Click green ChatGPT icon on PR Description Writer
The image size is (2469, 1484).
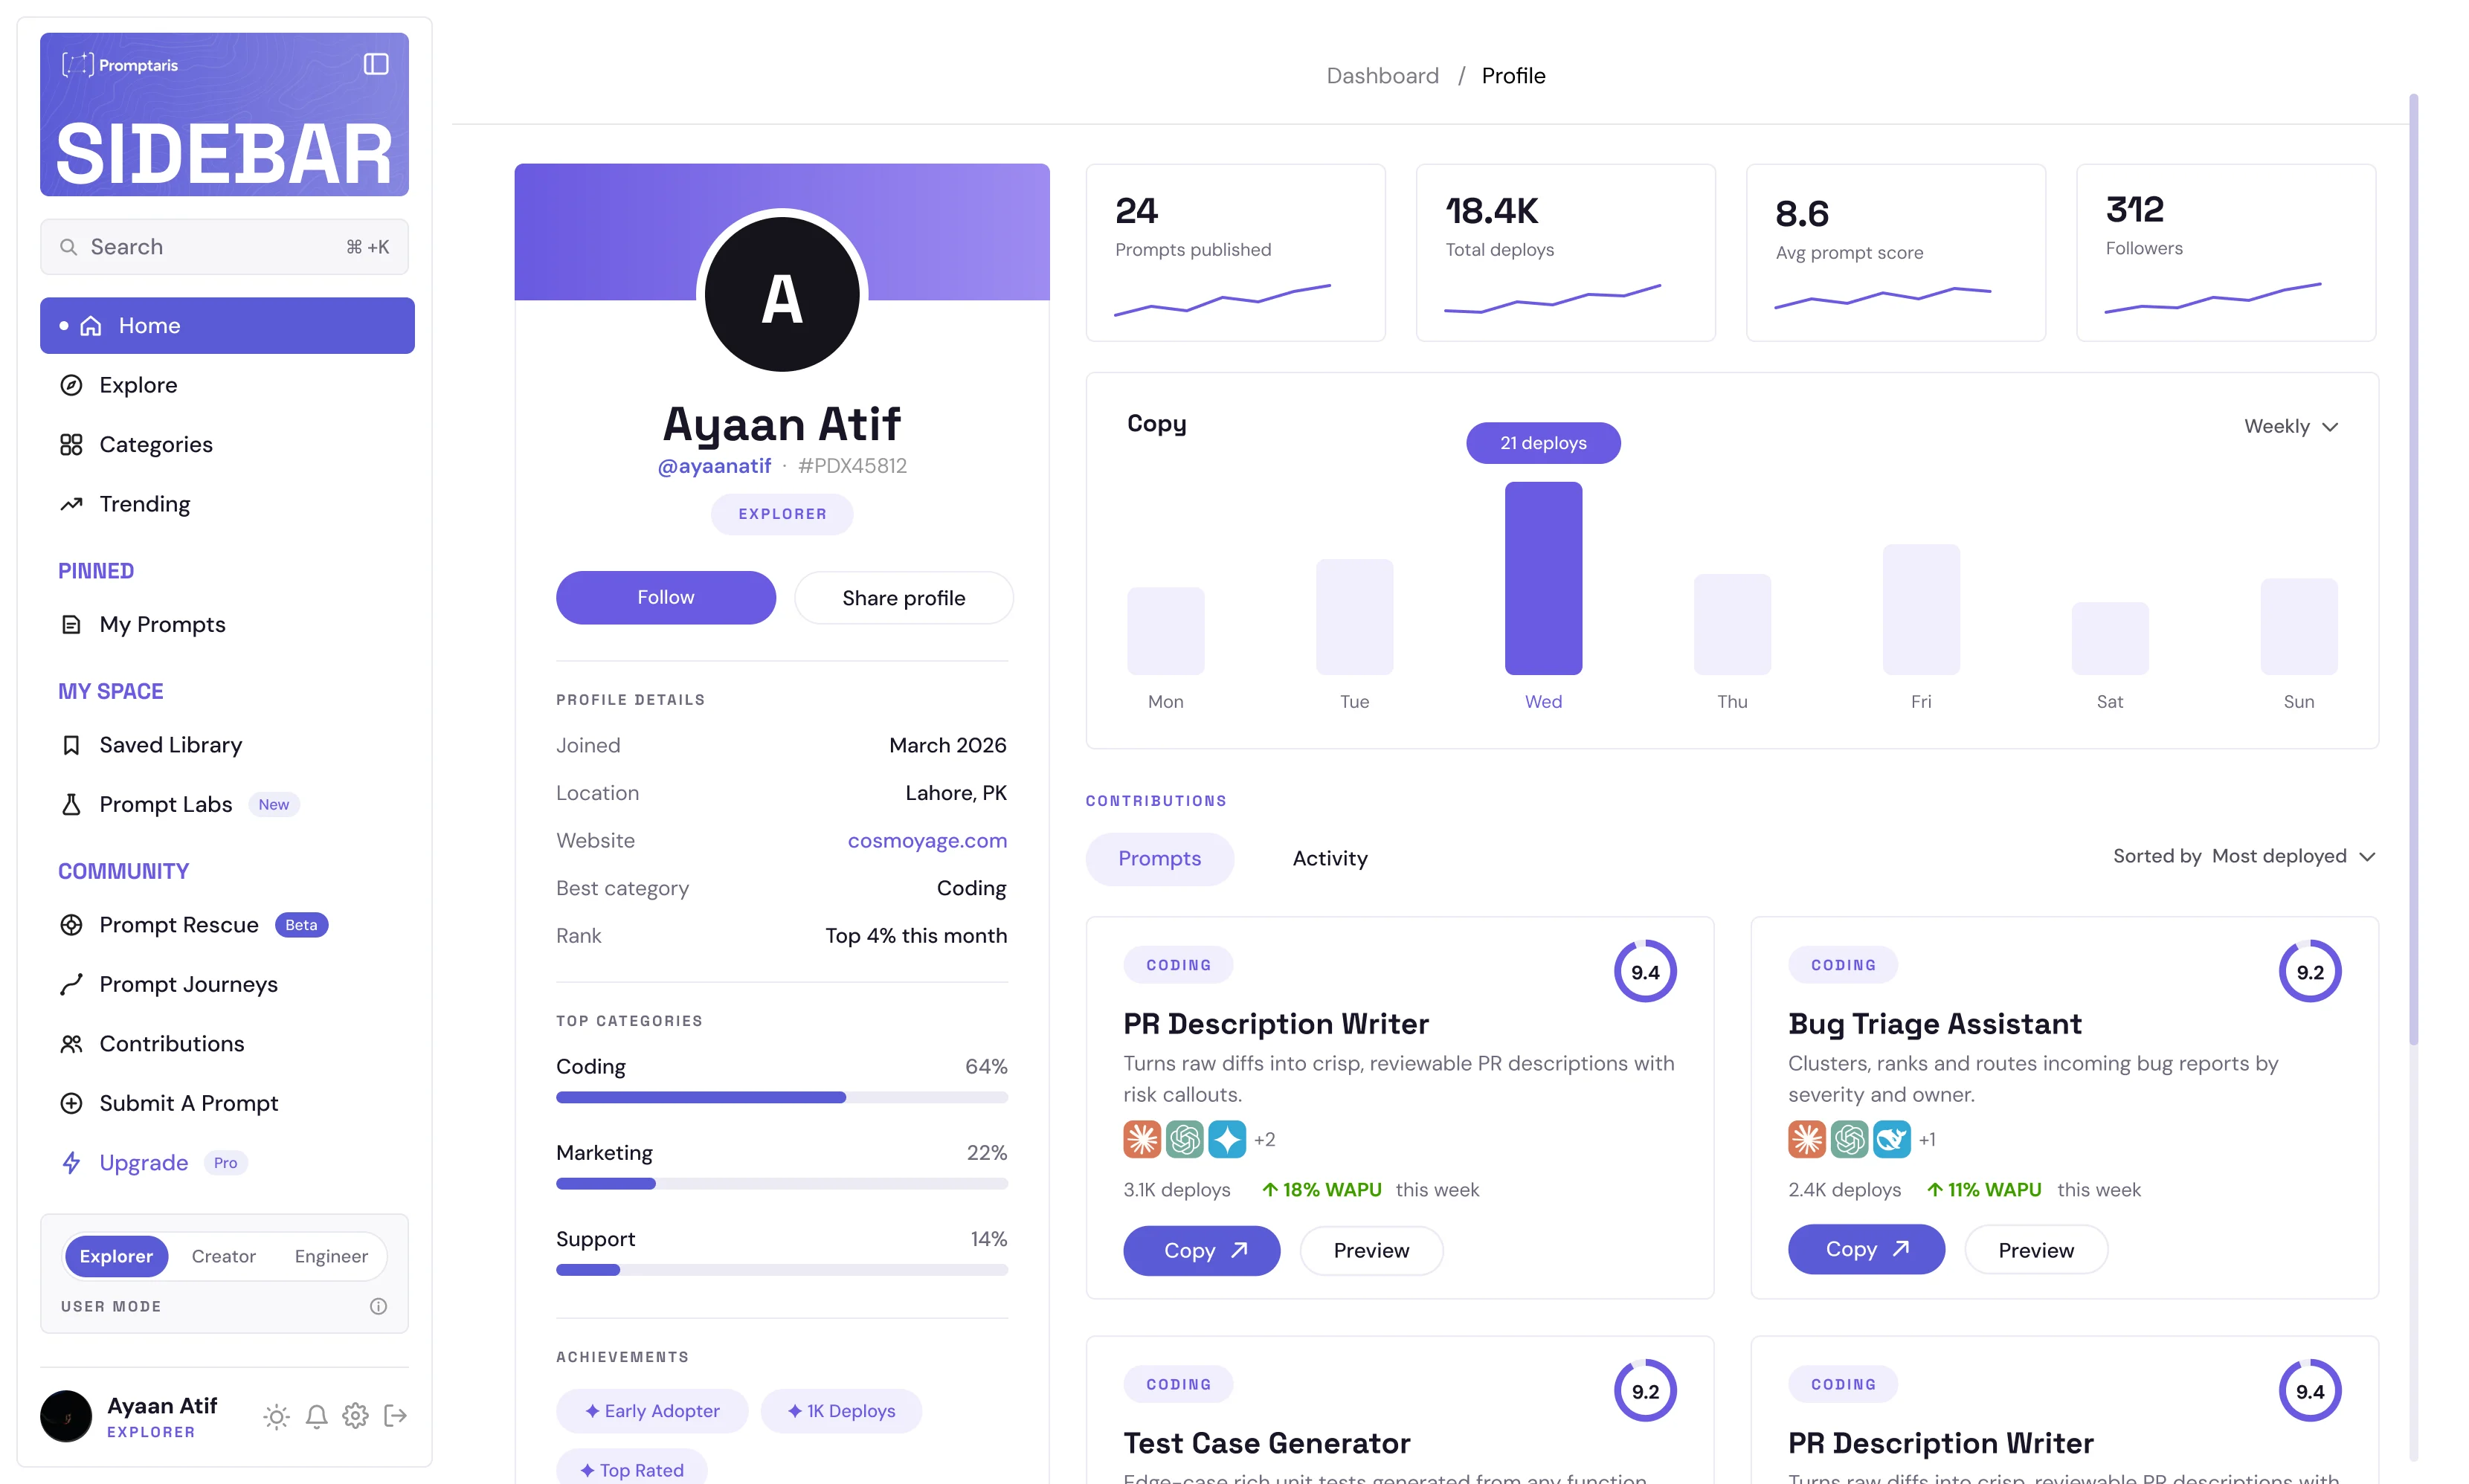1185,1139
